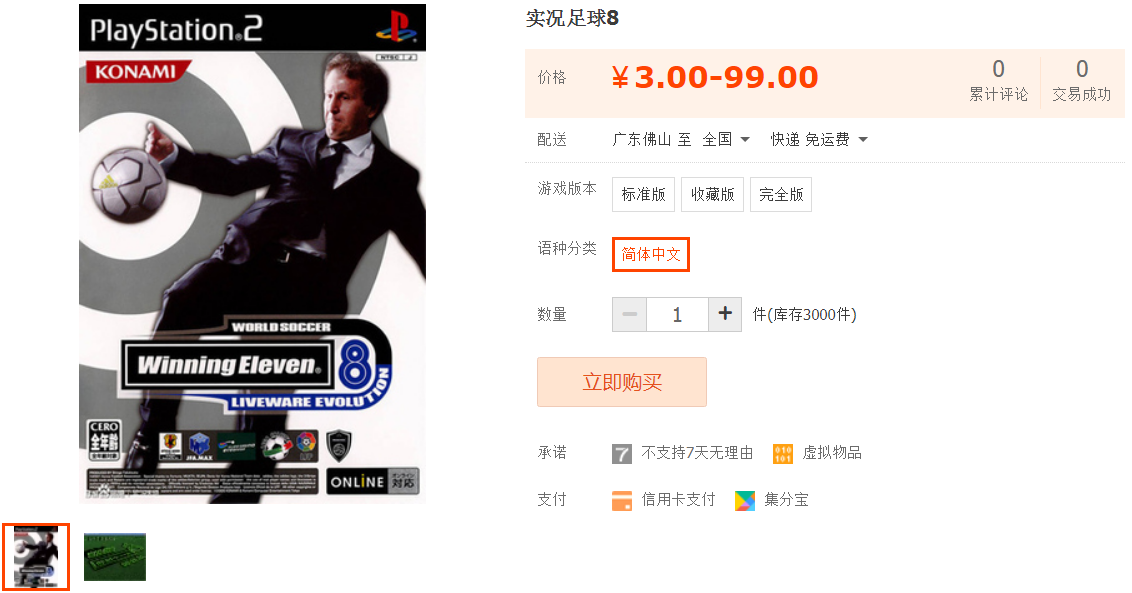Viewport: 1132px width, 593px height.
Task: Increase quantity with the plus button
Action: [725, 314]
